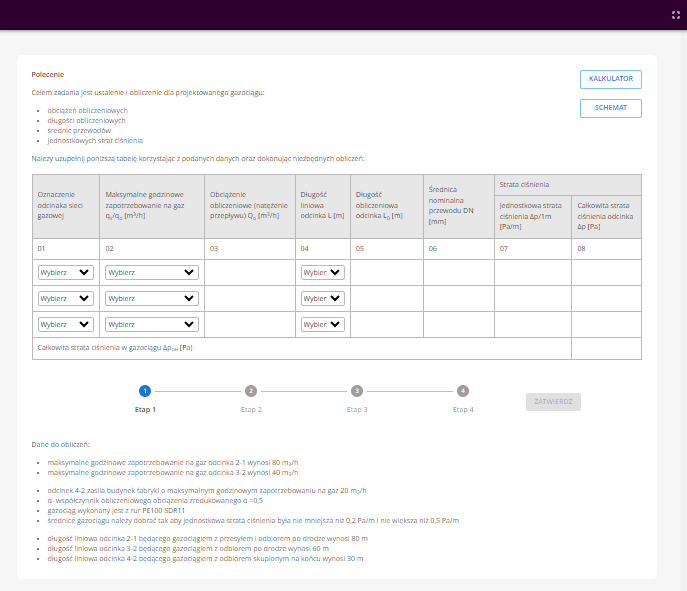Viewport: 687px width, 591px height.
Task: Open first-row linear length L dropdown
Action: tap(322, 272)
